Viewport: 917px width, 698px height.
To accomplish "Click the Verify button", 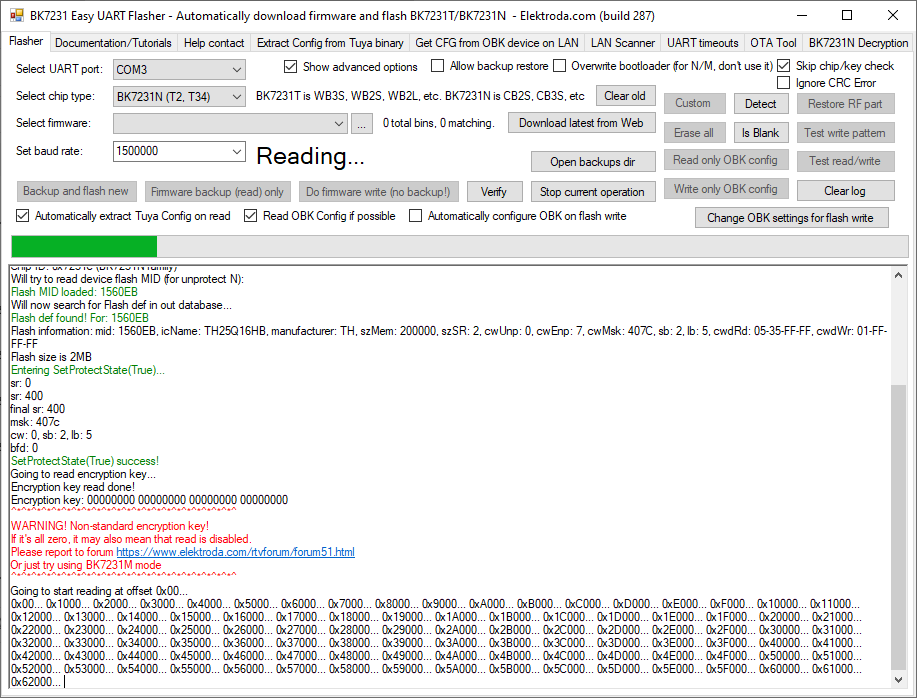I will (x=494, y=192).
